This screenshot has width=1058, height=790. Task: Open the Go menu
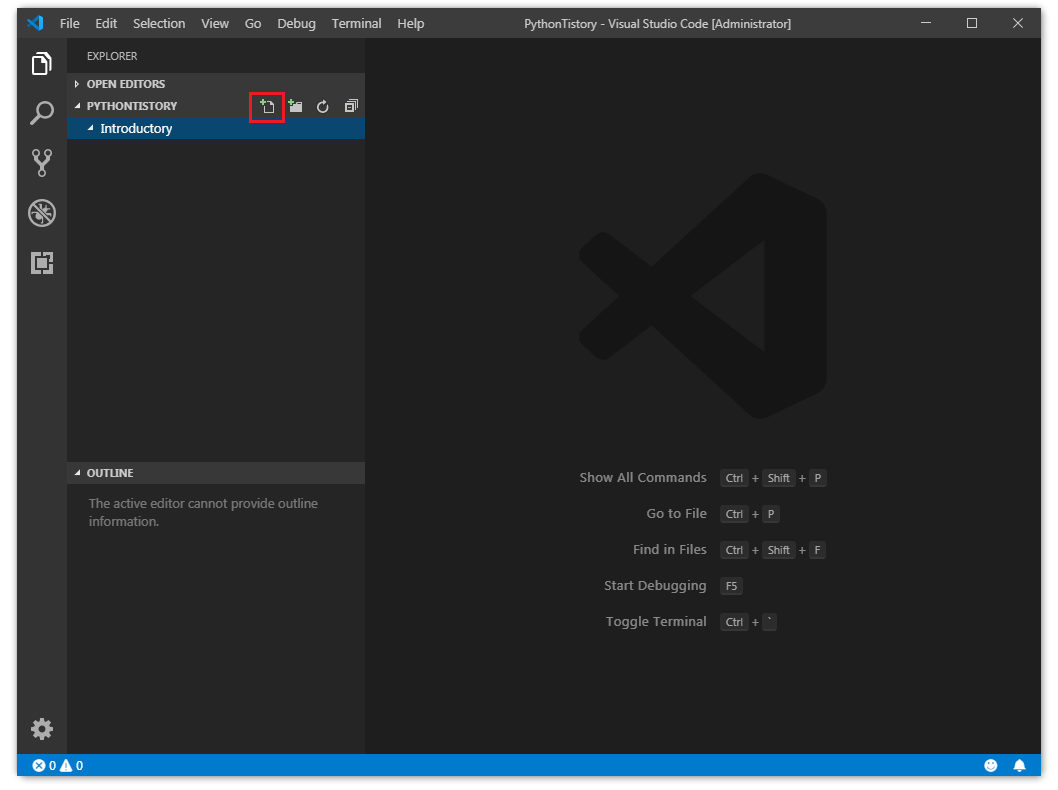pyautogui.click(x=253, y=24)
